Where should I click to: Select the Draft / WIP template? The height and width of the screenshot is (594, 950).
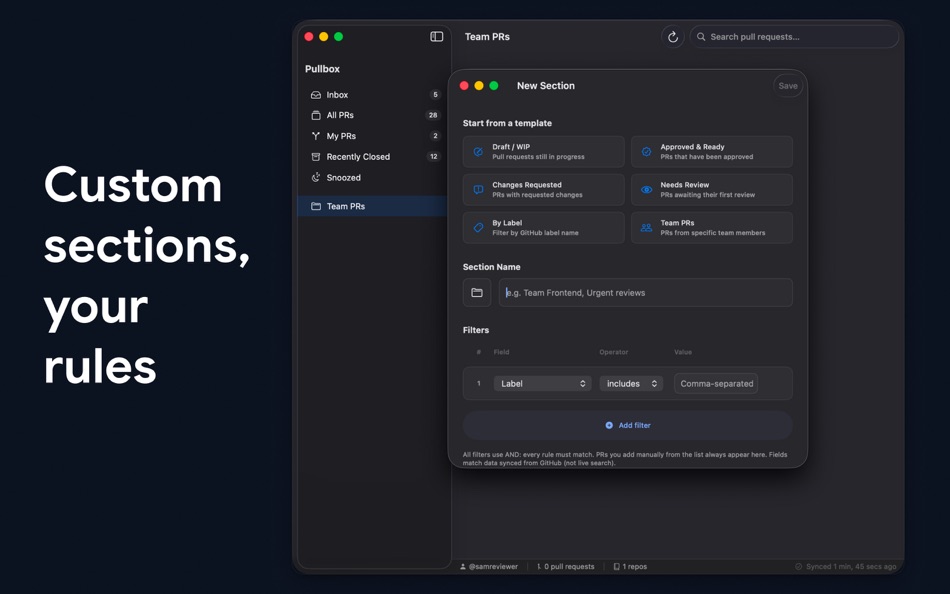pos(543,151)
